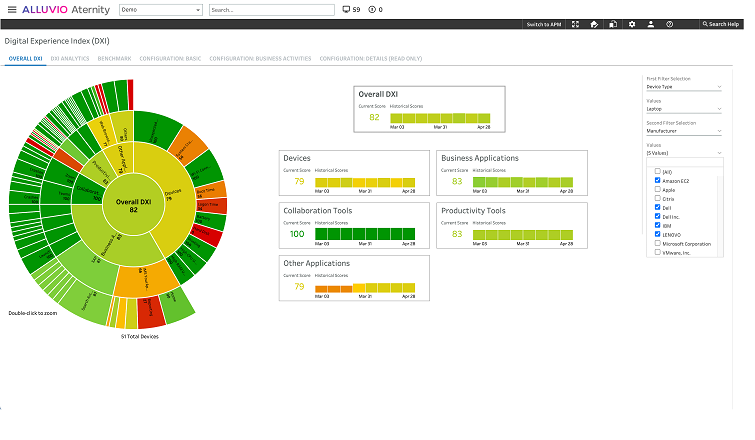Image resolution: width=755 pixels, height=440 pixels.
Task: Click the Search Help link
Action: (x=721, y=24)
